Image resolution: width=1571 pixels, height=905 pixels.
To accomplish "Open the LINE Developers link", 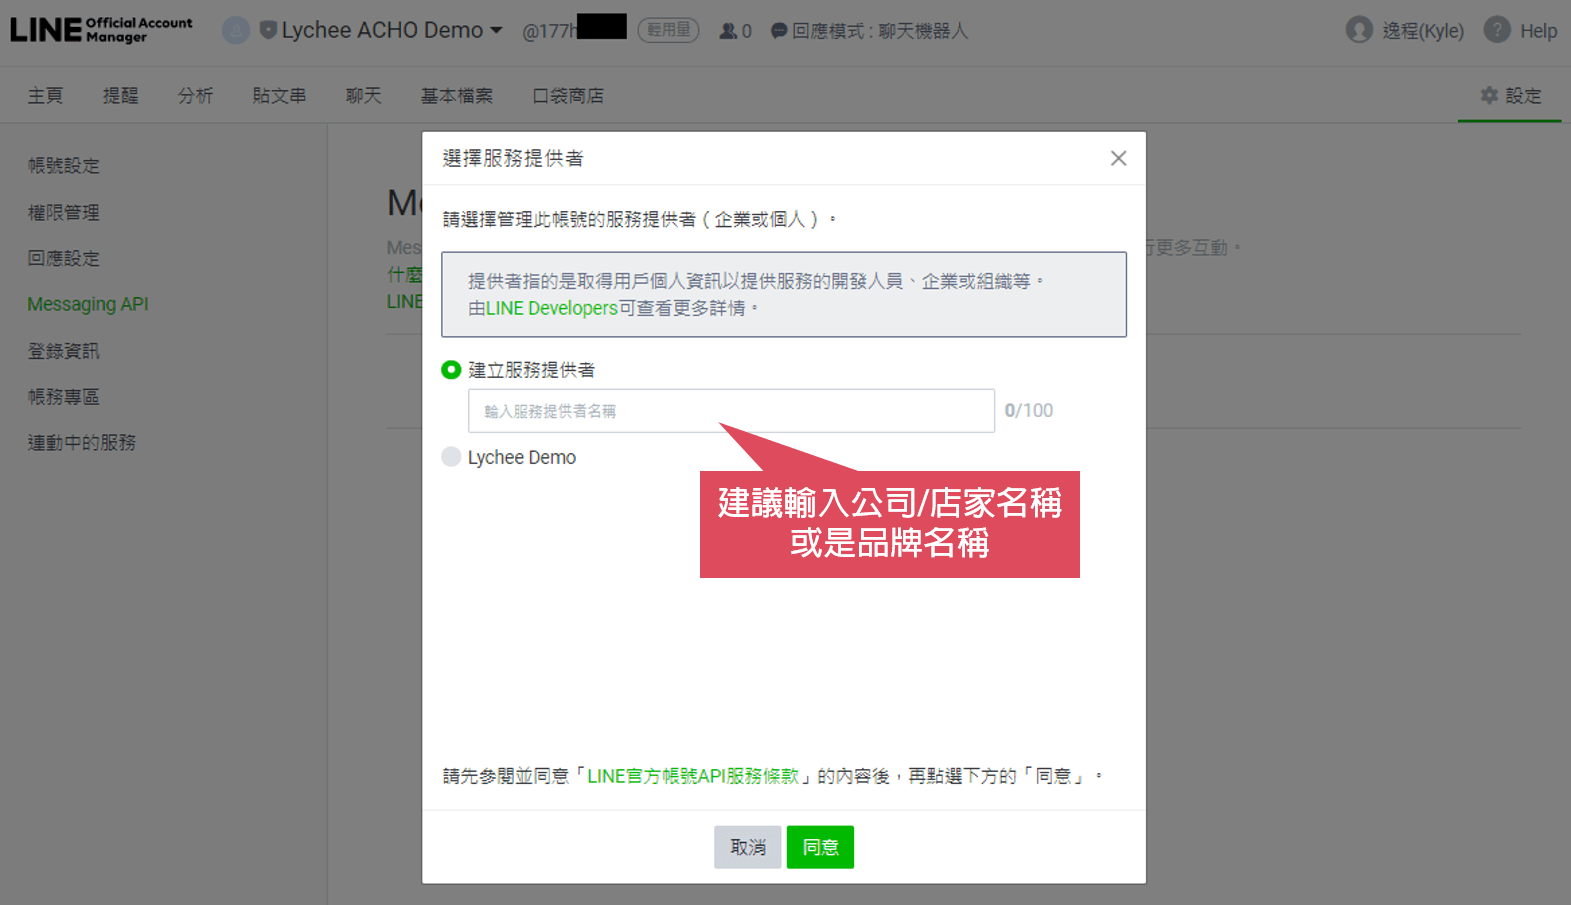I will (x=552, y=308).
